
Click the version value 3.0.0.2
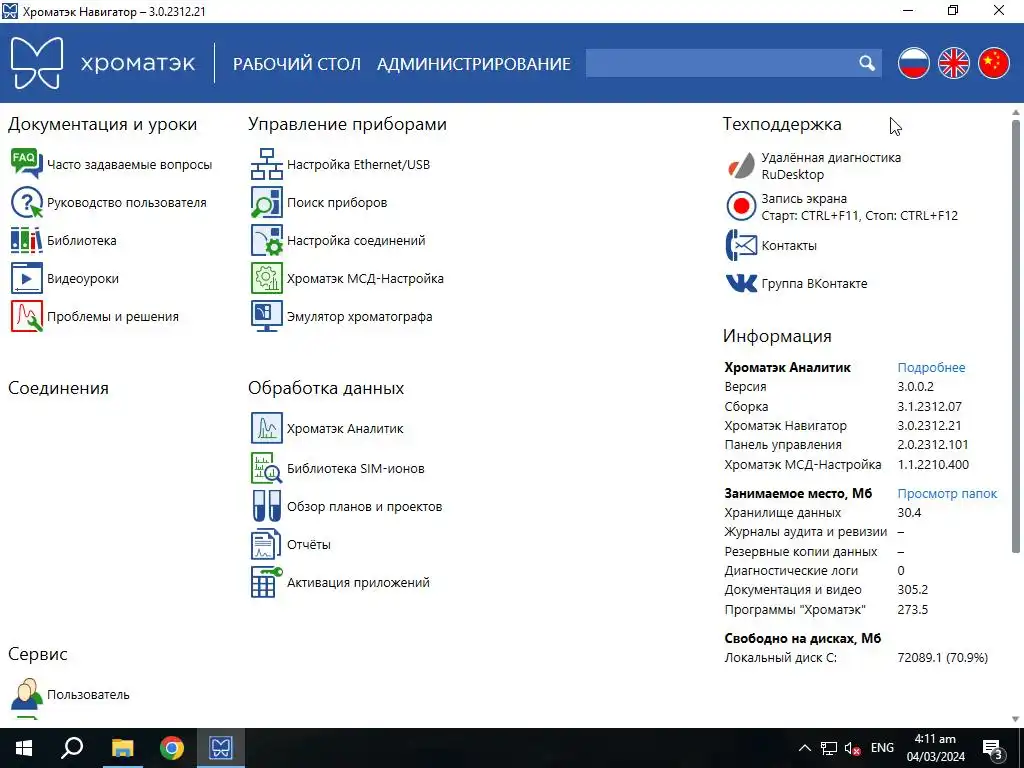click(916, 387)
